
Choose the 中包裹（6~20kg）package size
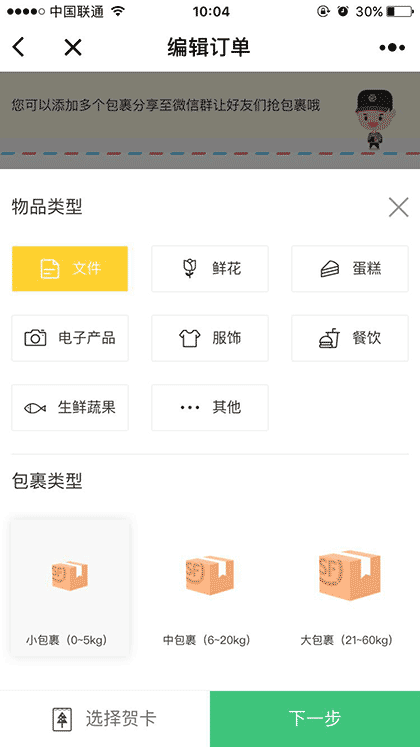pyautogui.click(x=210, y=587)
